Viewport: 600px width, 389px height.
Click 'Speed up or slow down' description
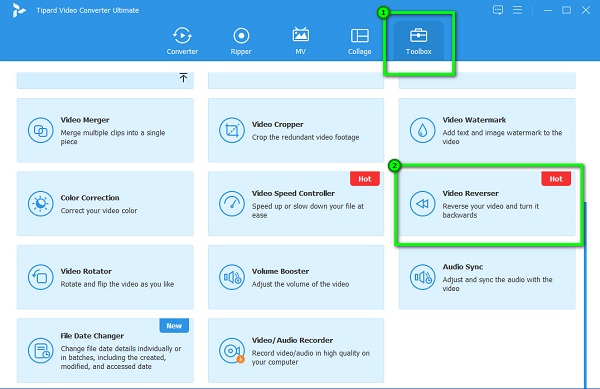coord(308,211)
